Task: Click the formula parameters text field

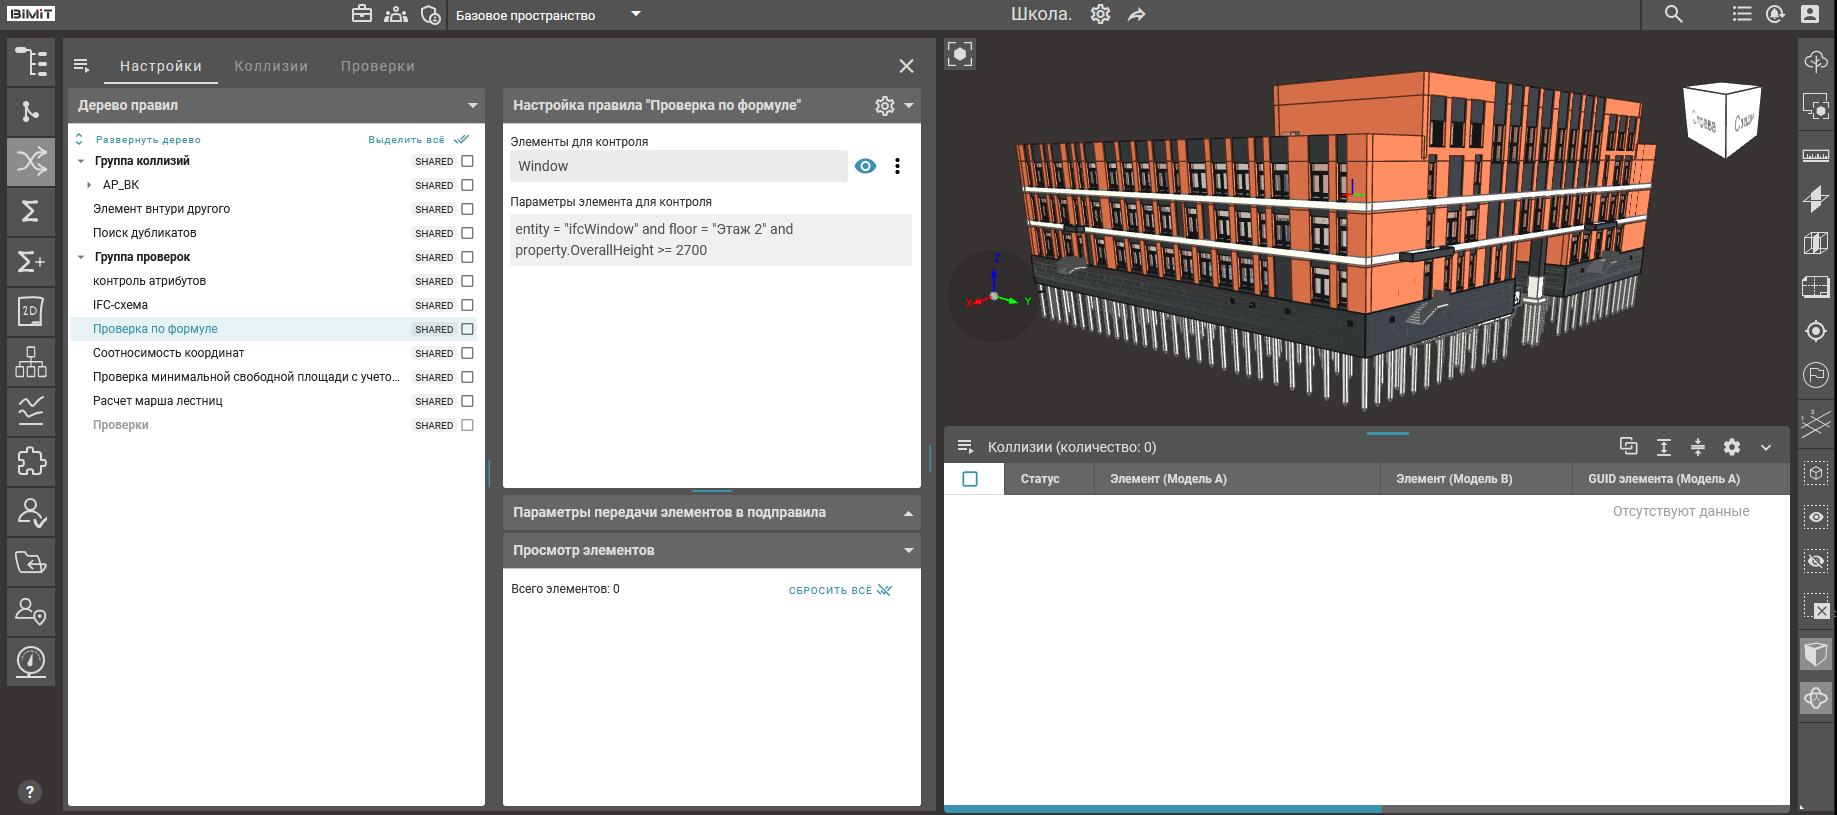Action: (710, 240)
